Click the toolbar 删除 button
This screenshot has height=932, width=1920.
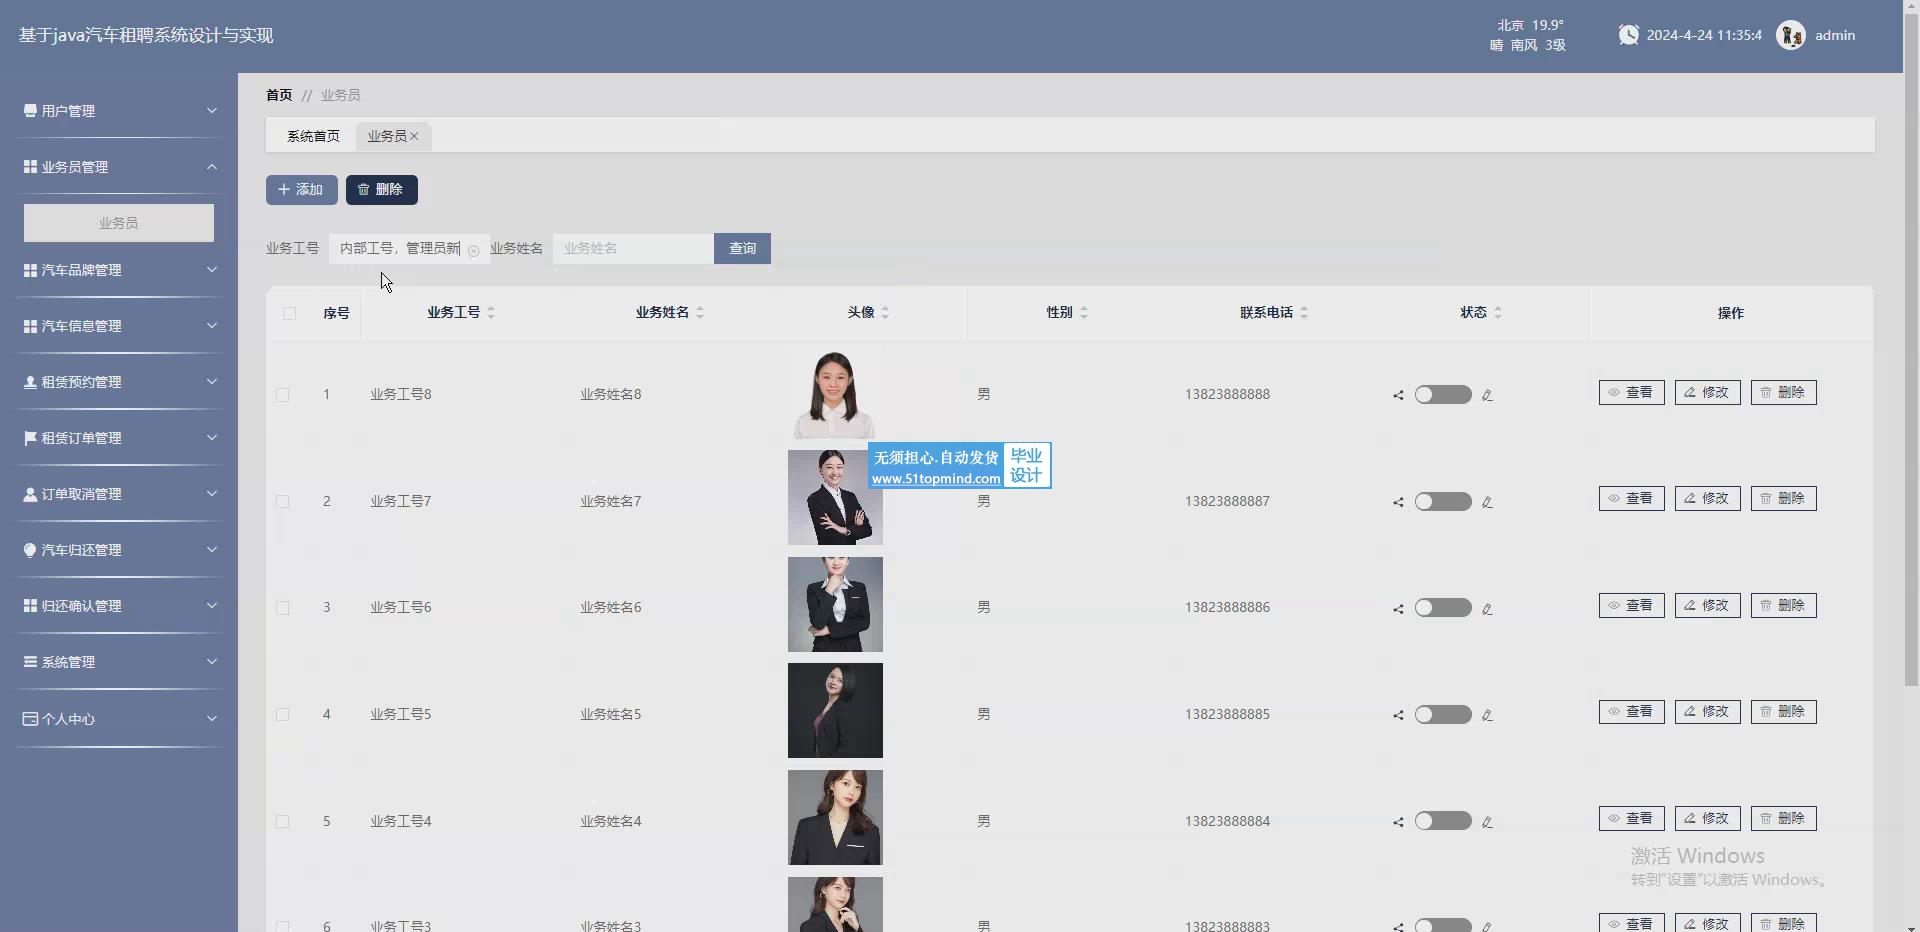click(x=381, y=190)
